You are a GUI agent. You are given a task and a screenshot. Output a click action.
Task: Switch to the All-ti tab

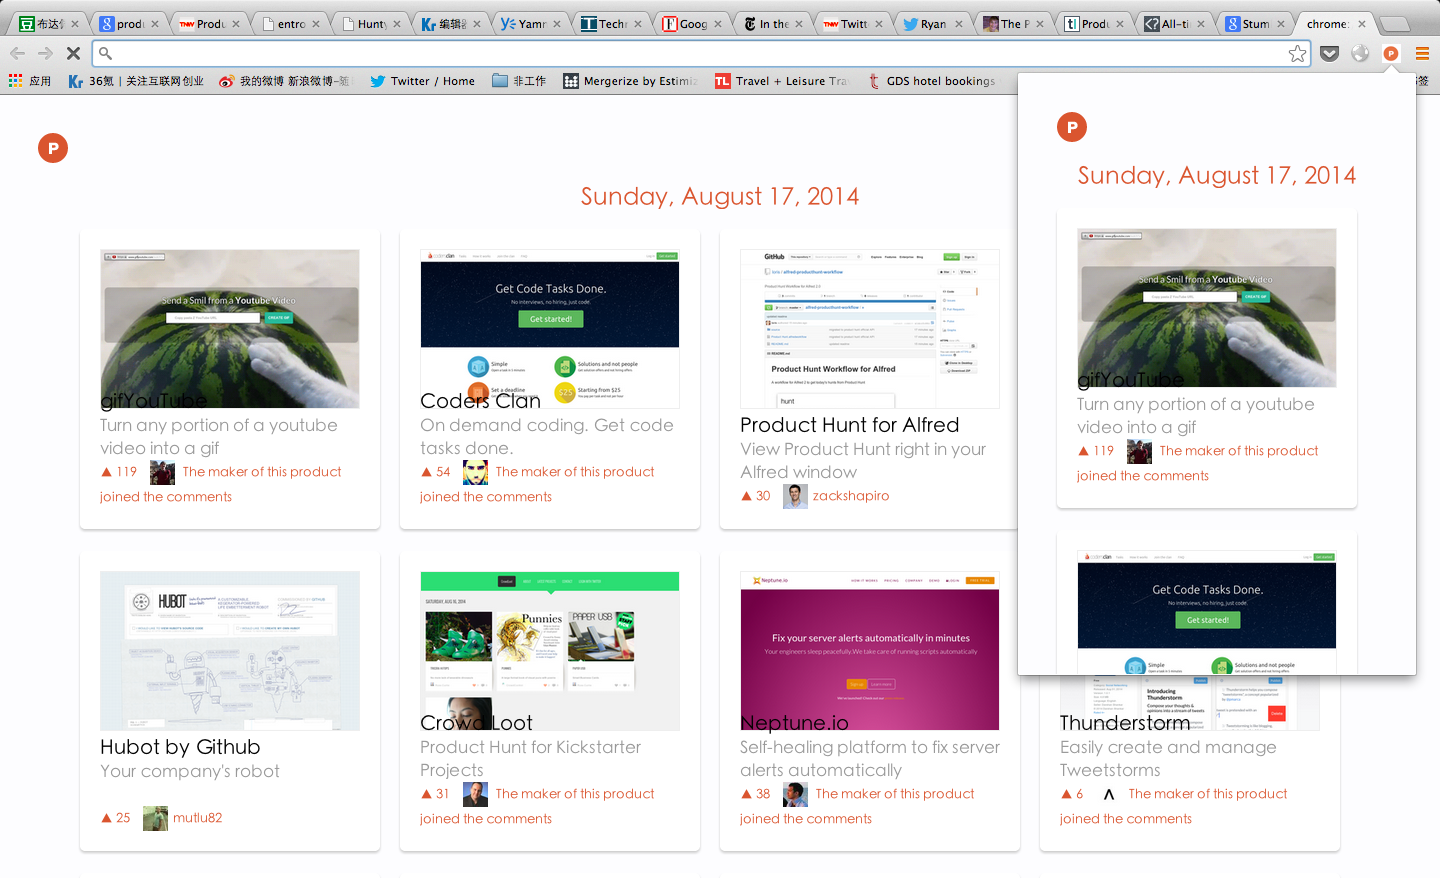pos(1175,23)
